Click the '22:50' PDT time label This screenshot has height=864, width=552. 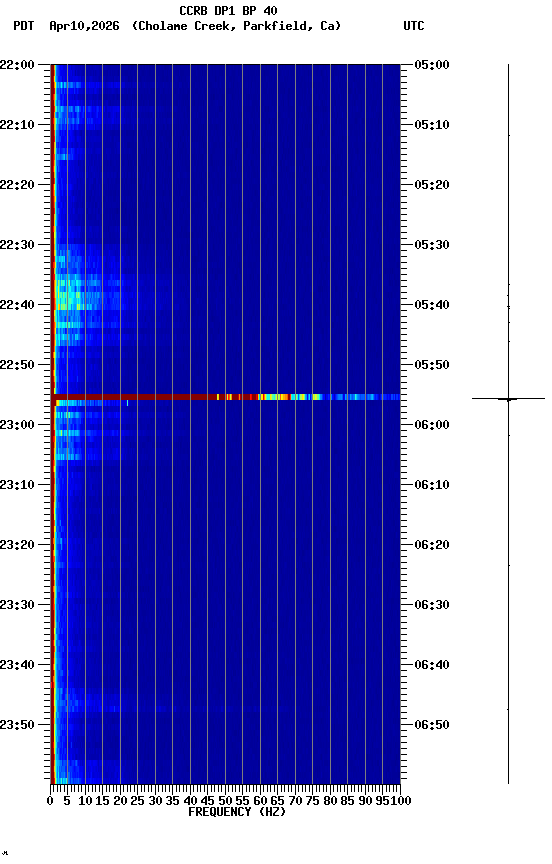coord(17,365)
